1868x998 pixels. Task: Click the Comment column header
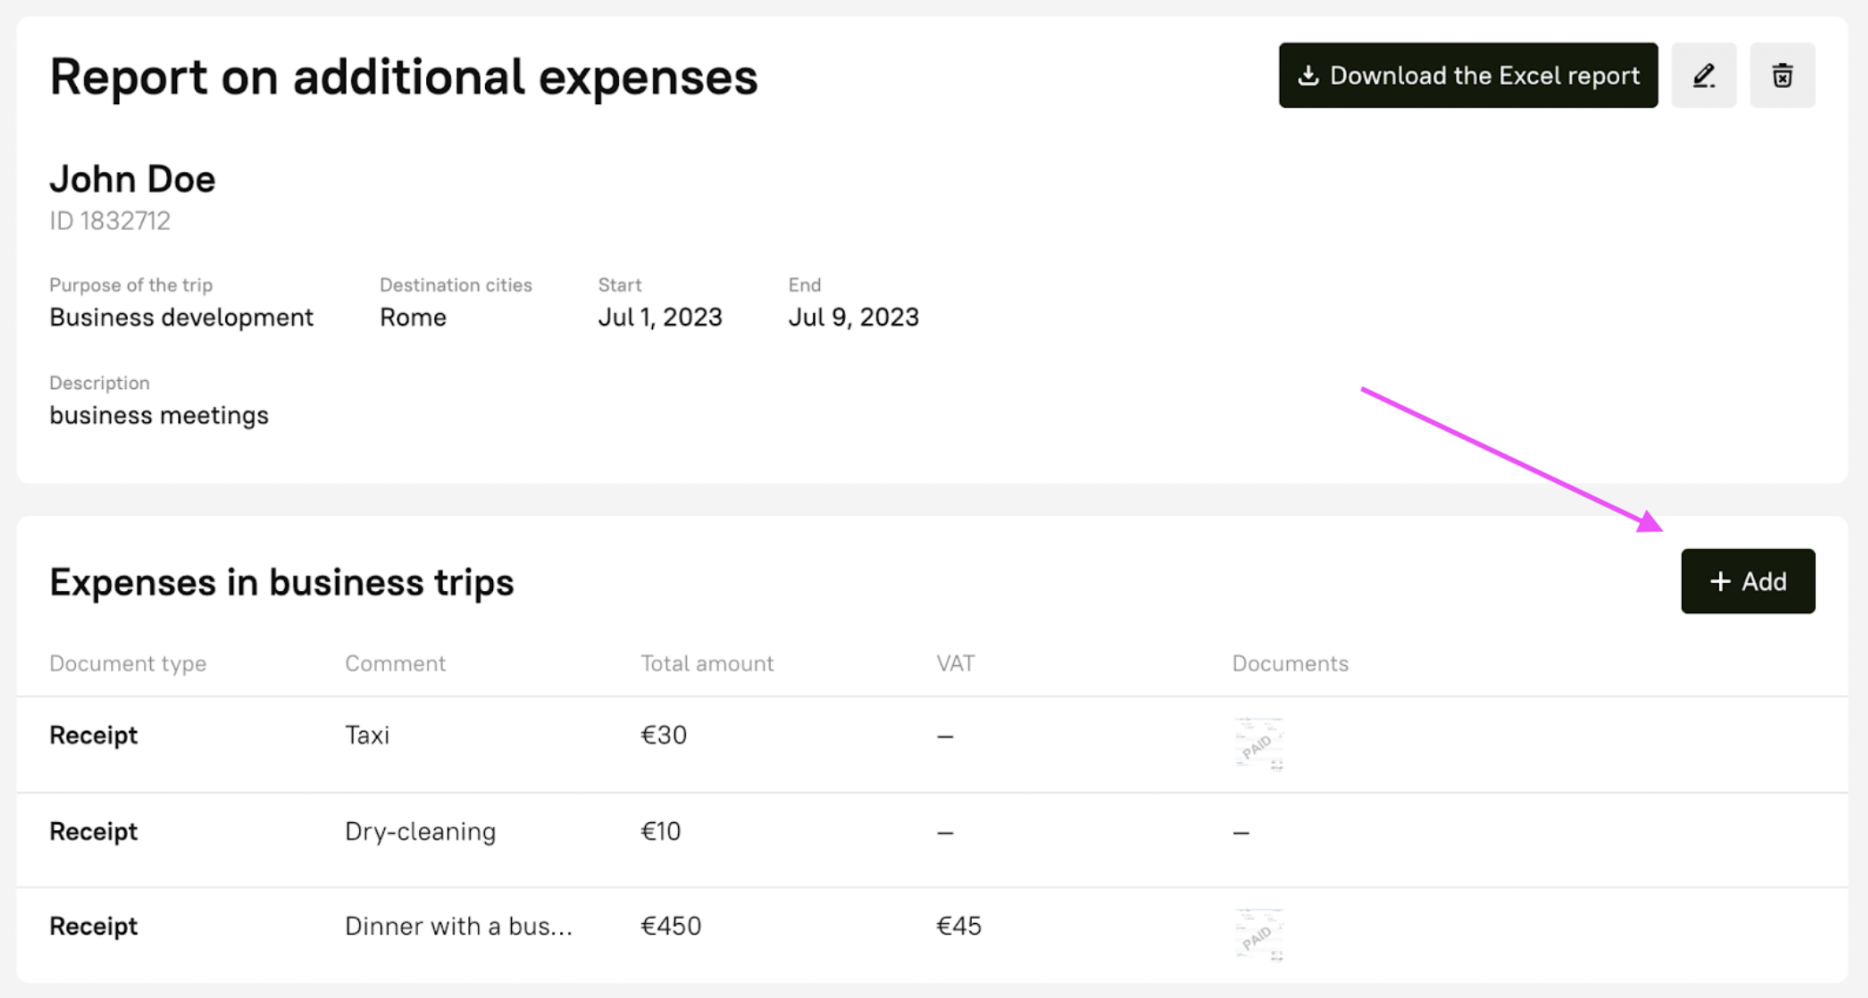(395, 664)
